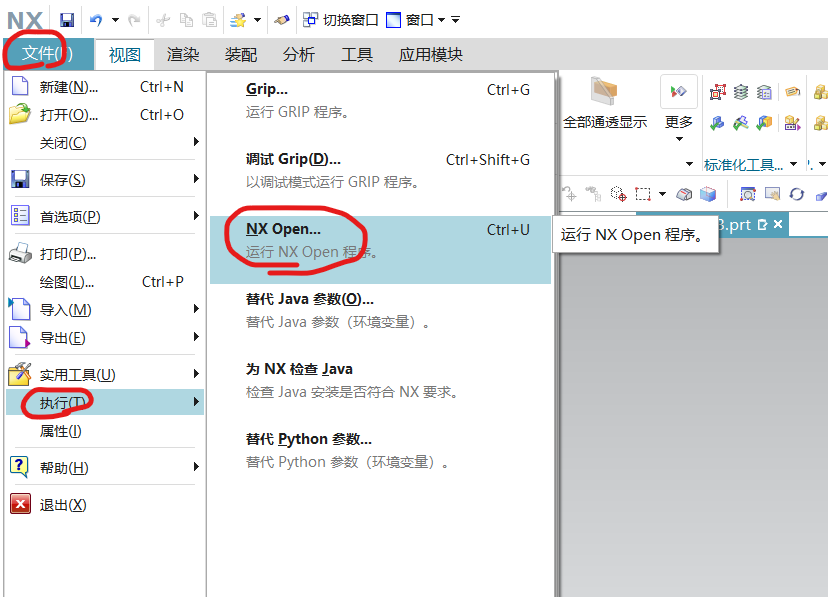Click the pan hand icon
828x597 pixels.
[772, 194]
